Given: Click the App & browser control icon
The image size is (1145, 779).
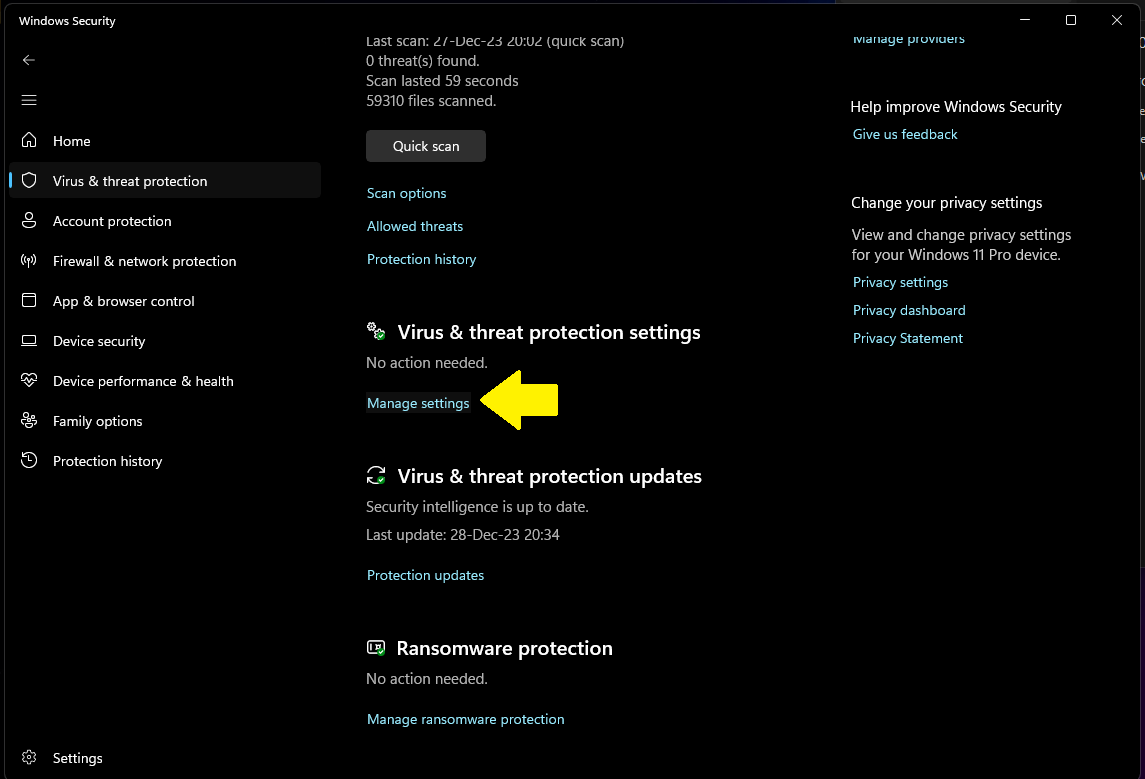Looking at the screenshot, I should (x=30, y=301).
